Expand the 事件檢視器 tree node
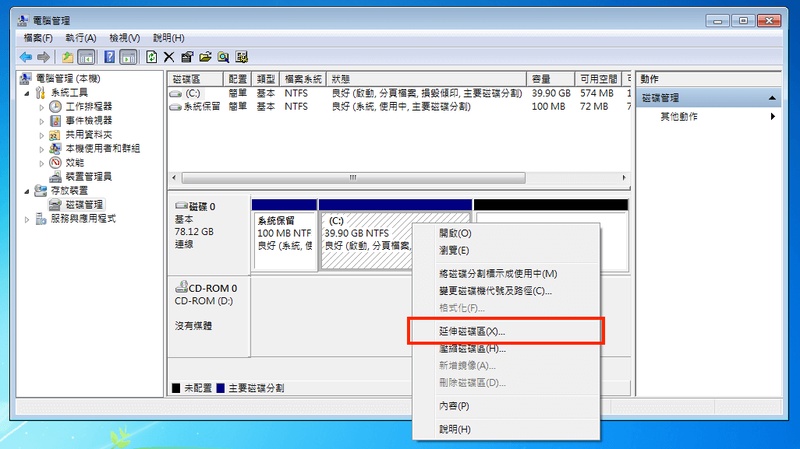The height and width of the screenshot is (449, 800). [42, 121]
